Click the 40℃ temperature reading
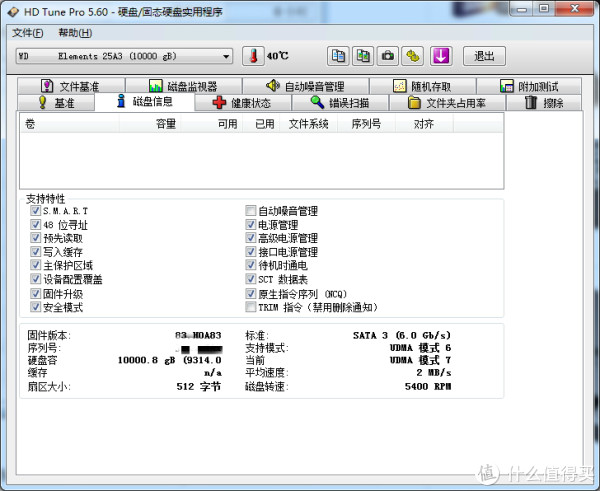This screenshot has height=491, width=600. [x=278, y=56]
